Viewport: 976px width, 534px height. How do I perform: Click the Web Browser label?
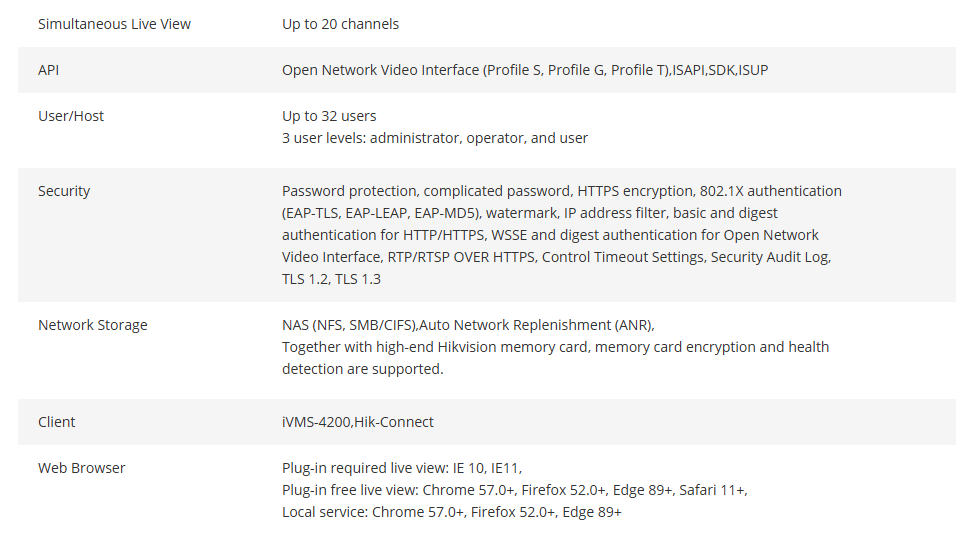pyautogui.click(x=82, y=468)
